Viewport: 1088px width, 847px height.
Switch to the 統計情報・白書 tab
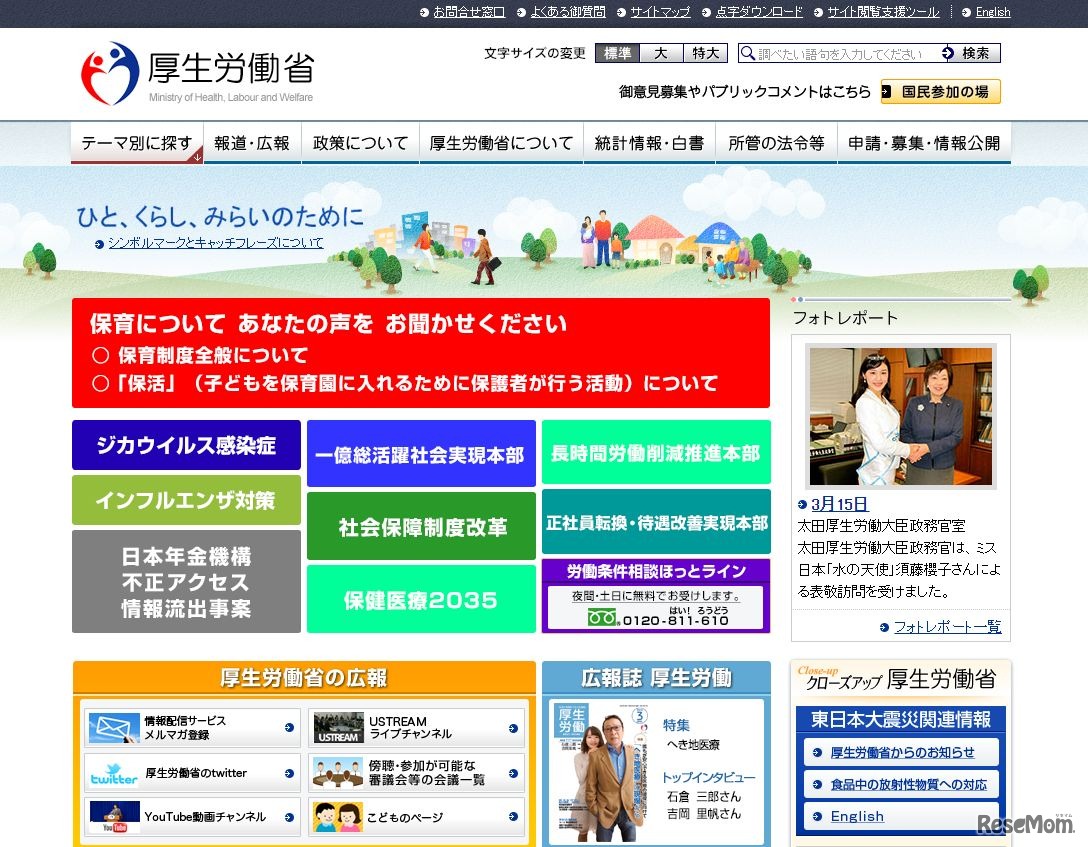pos(647,142)
